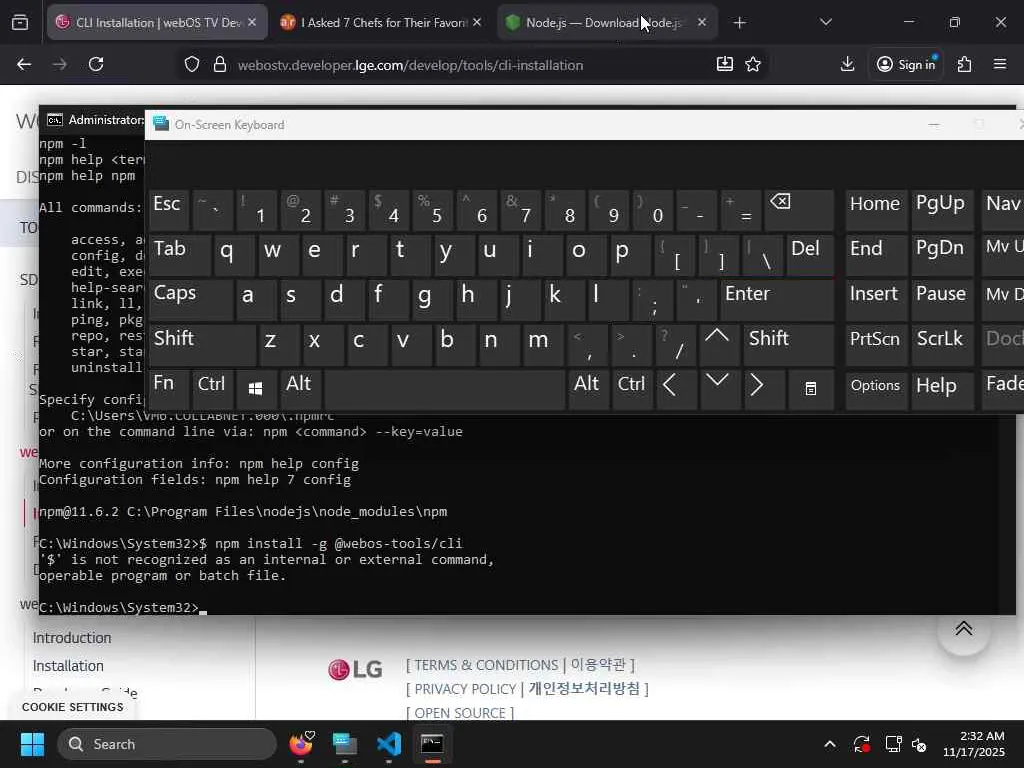The width and height of the screenshot is (1024, 768).
Task: Tap Tab key on On-Screen Keyboard
Action: tap(180, 255)
